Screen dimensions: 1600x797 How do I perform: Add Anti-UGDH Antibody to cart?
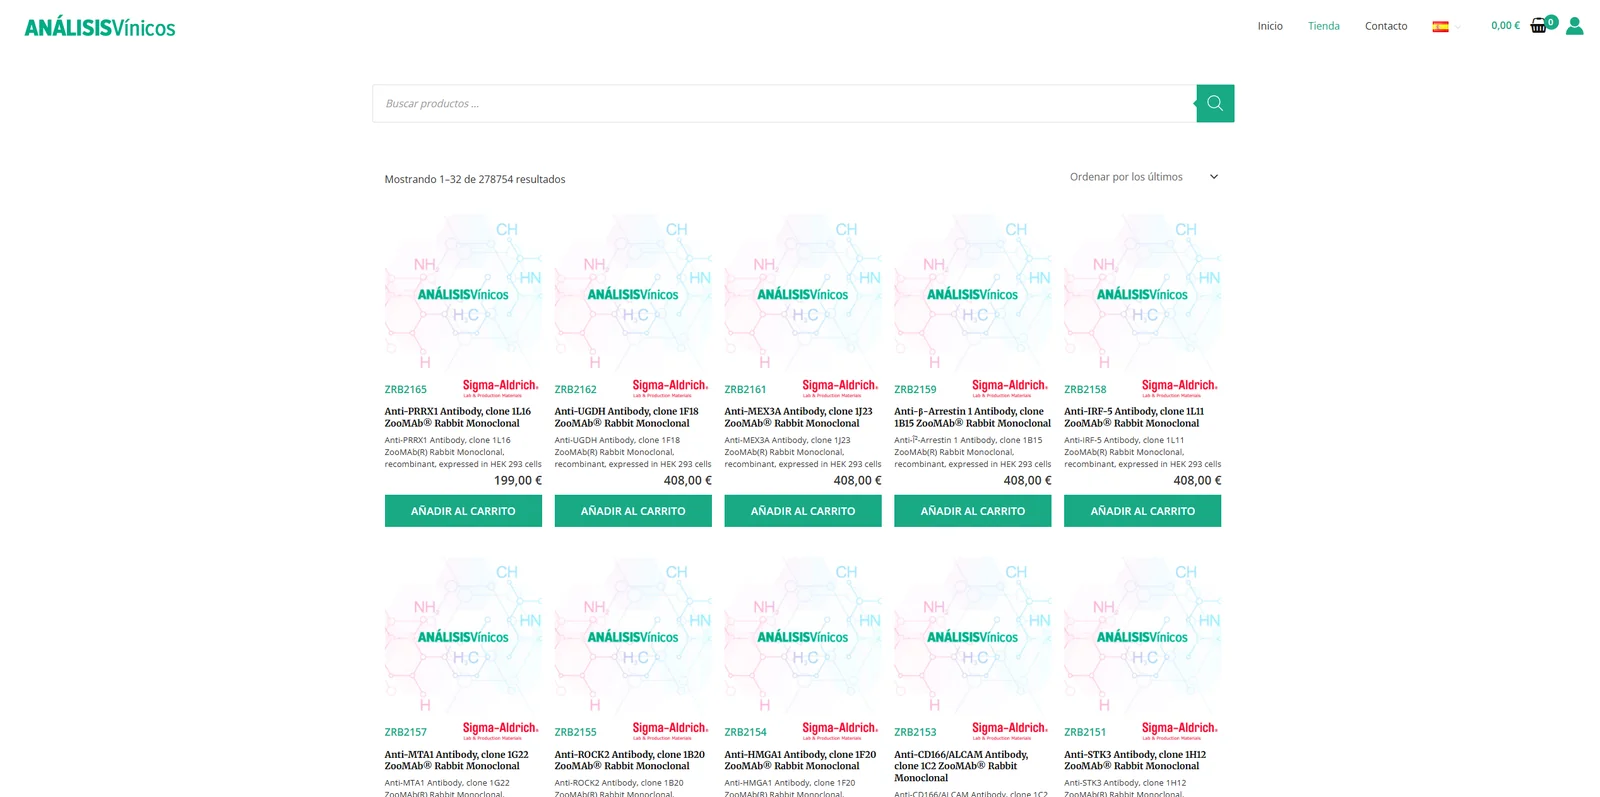pos(633,511)
